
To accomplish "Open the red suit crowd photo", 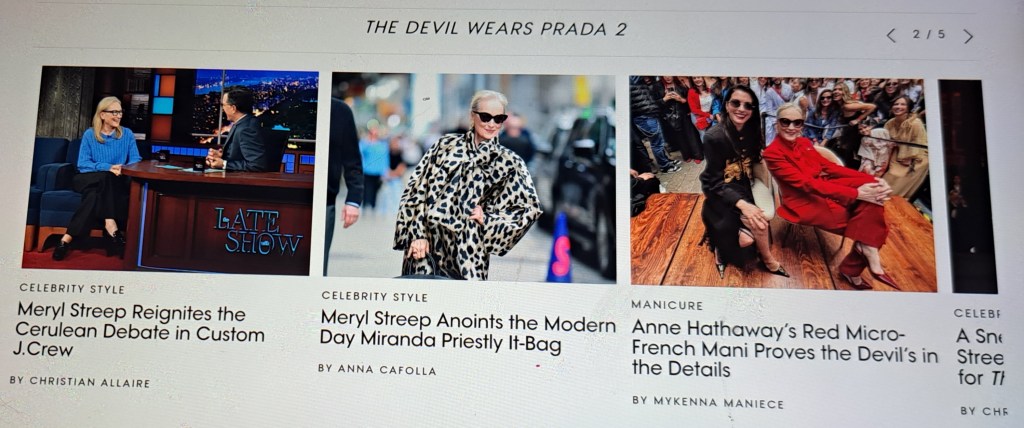I will pyautogui.click(x=783, y=184).
